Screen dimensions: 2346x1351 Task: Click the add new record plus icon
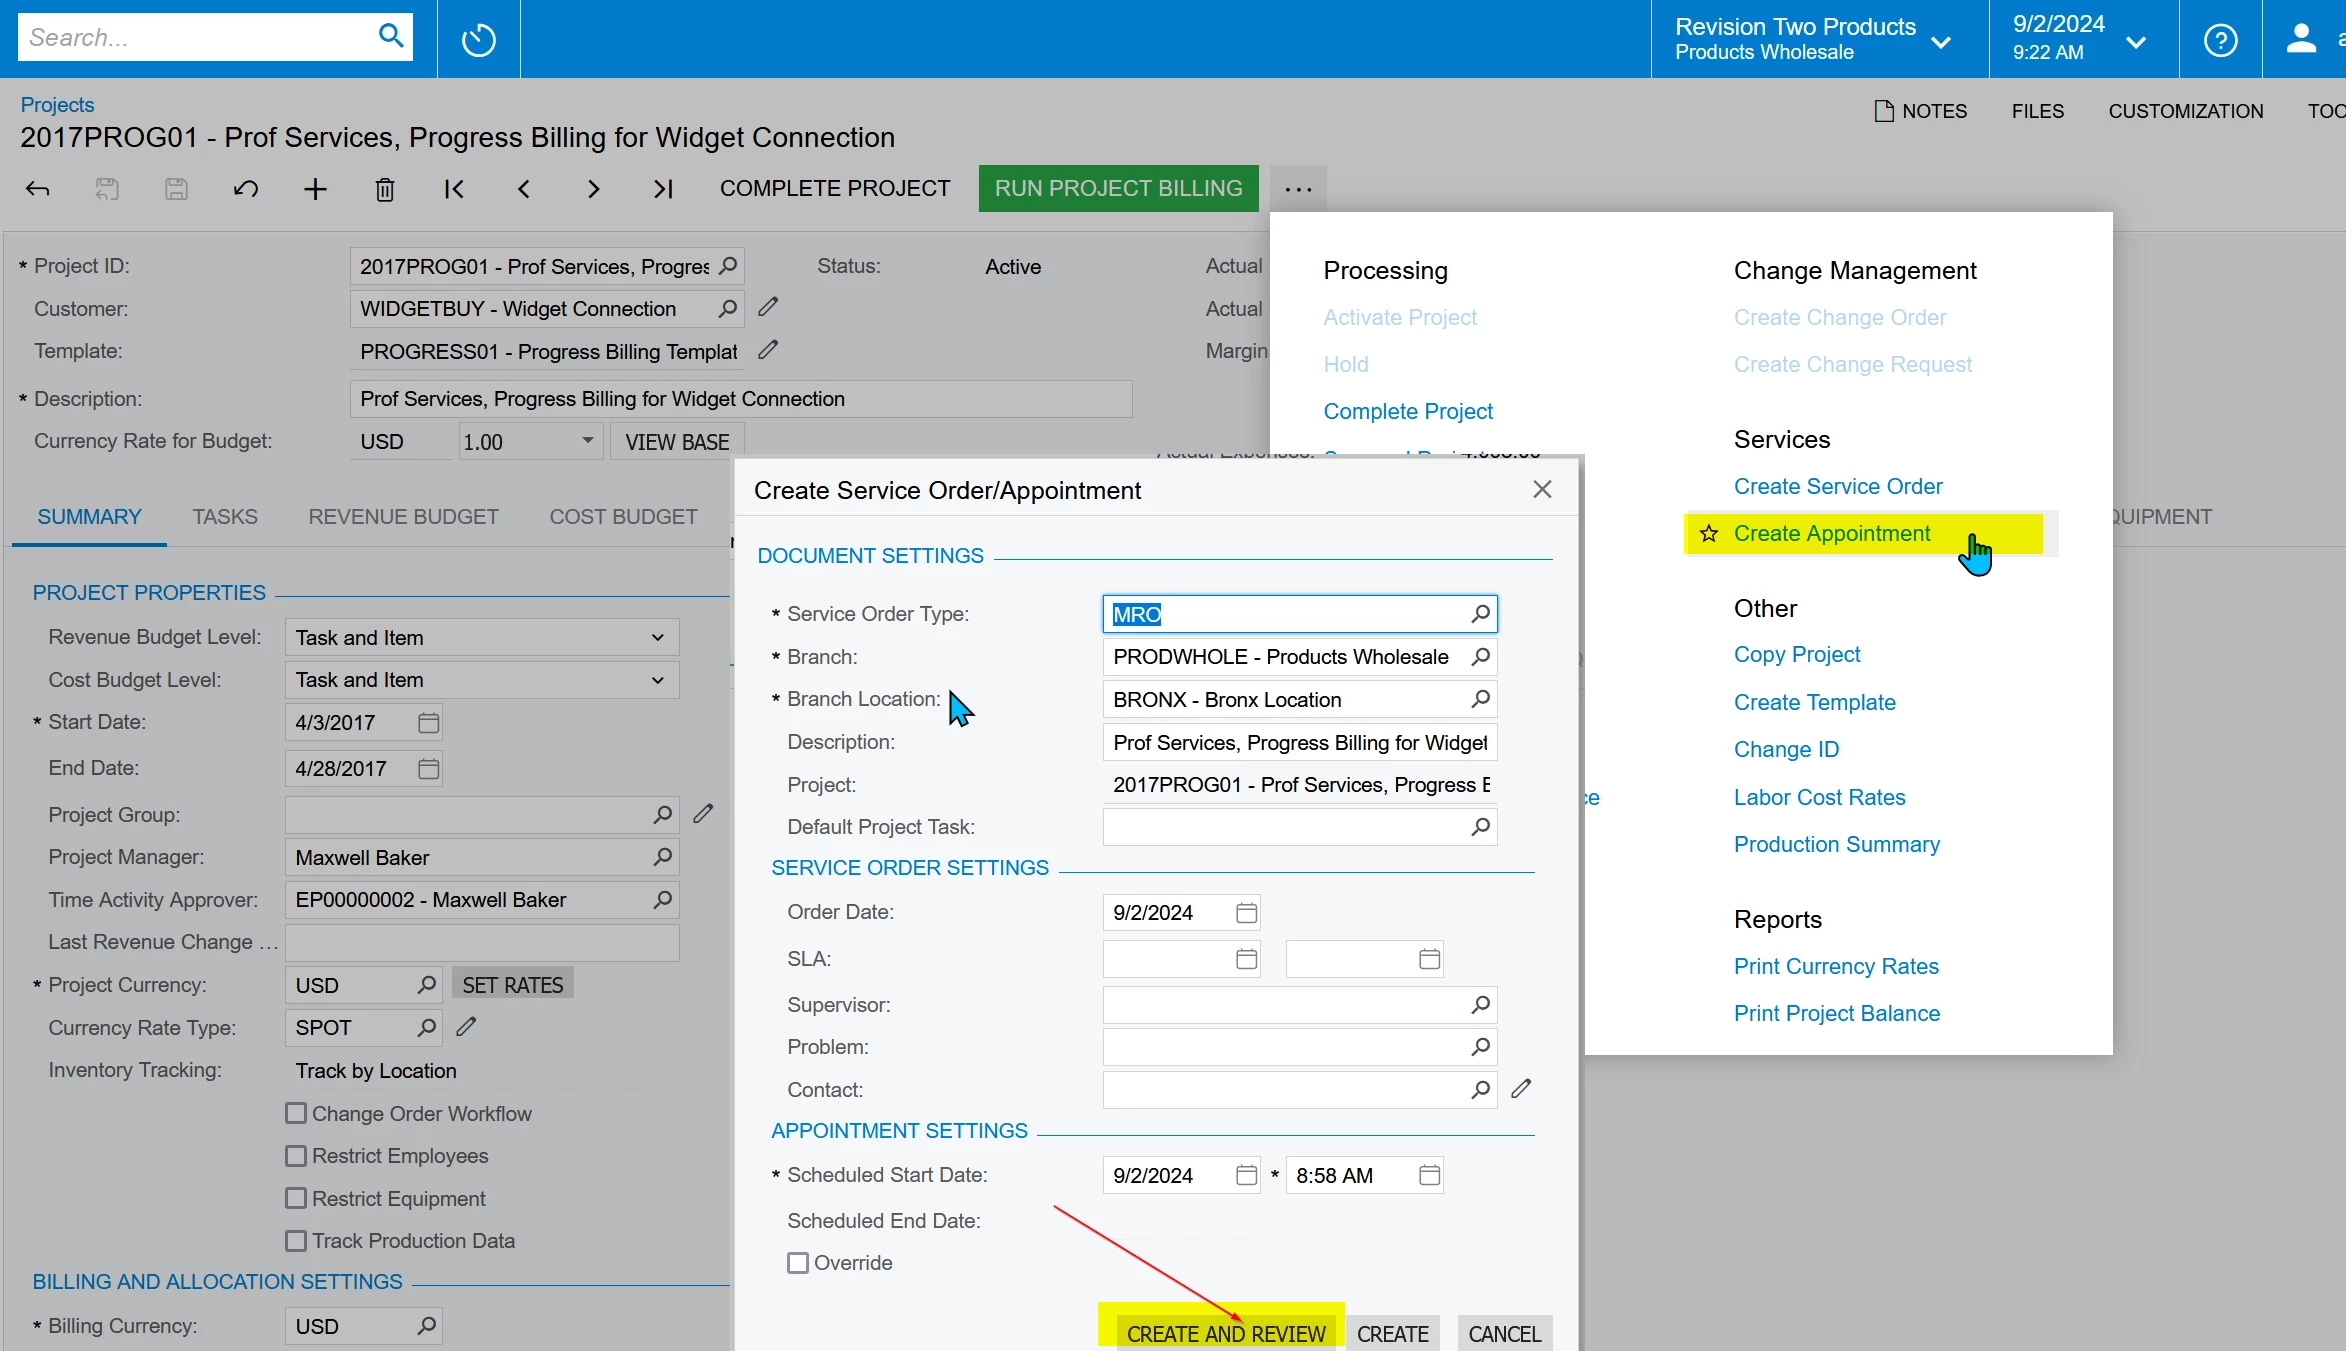315,189
